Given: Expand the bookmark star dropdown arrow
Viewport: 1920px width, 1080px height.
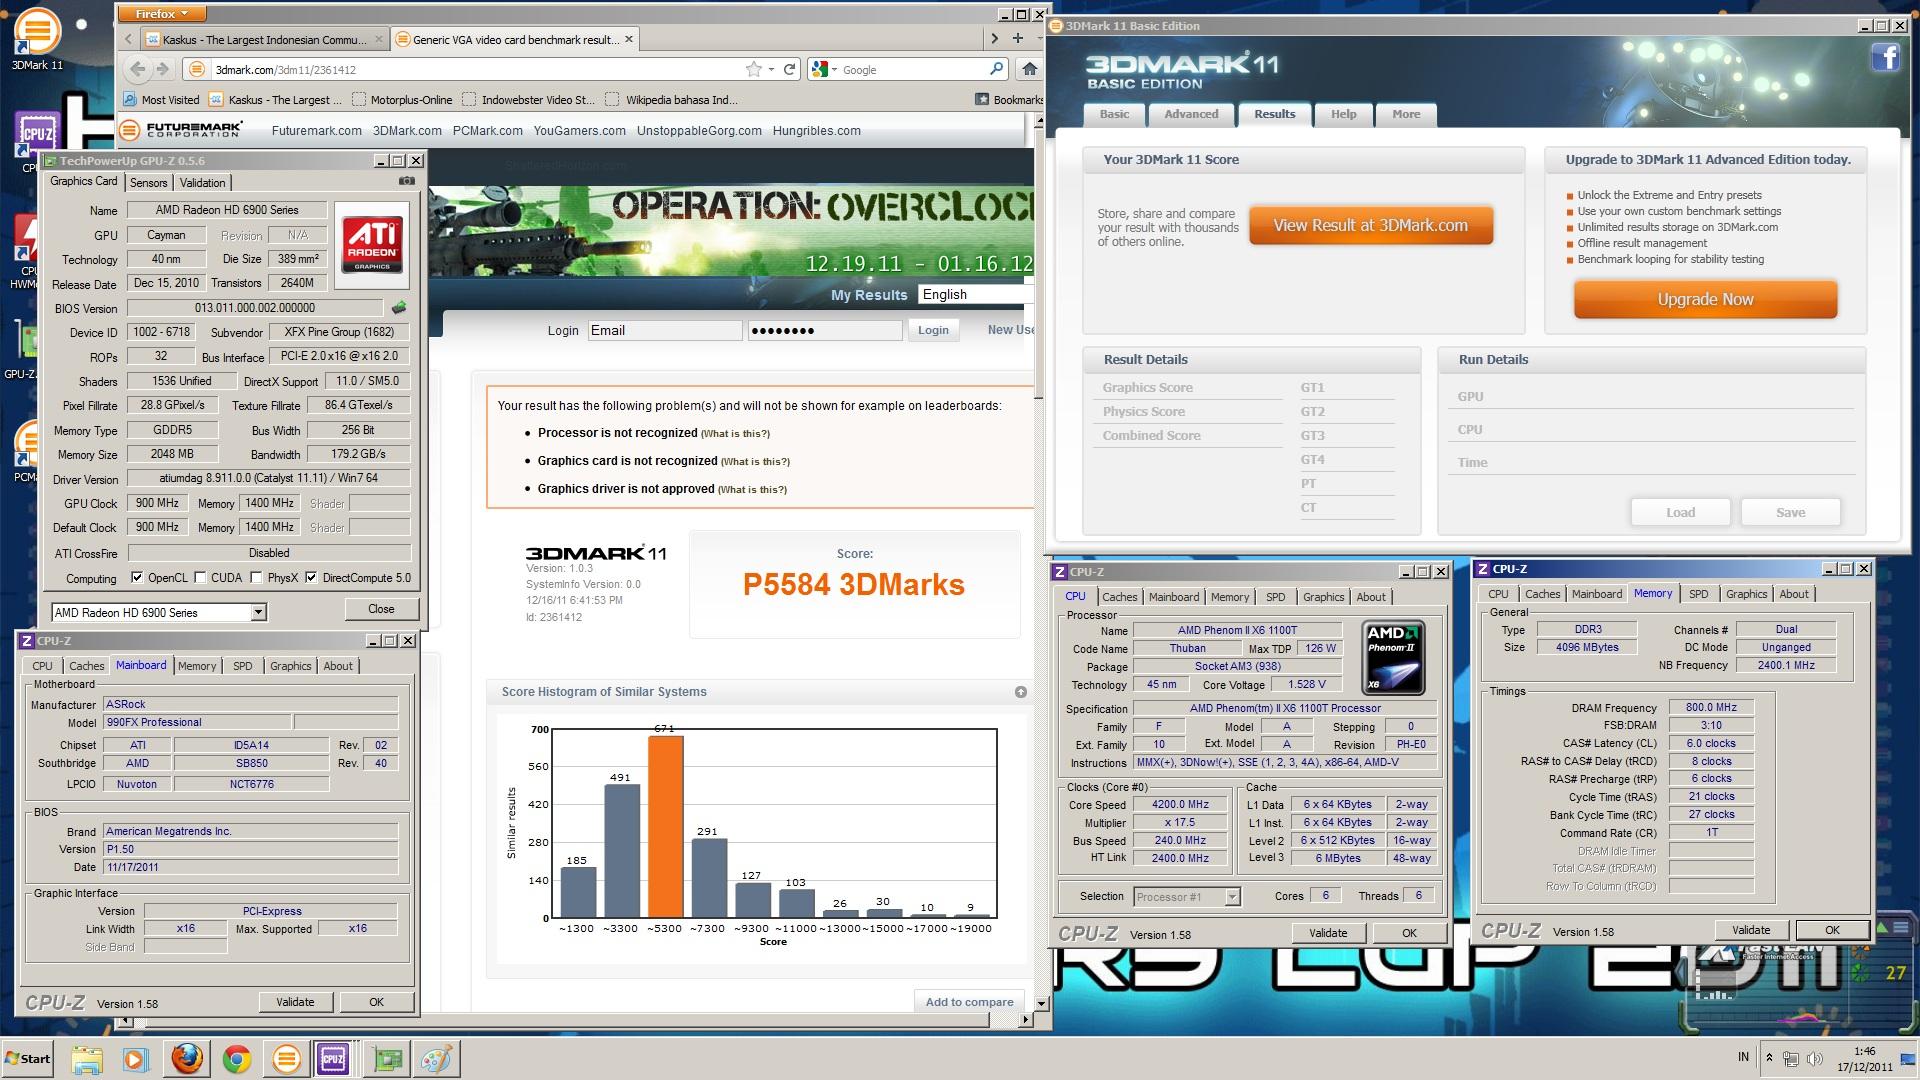Looking at the screenshot, I should click(x=771, y=70).
